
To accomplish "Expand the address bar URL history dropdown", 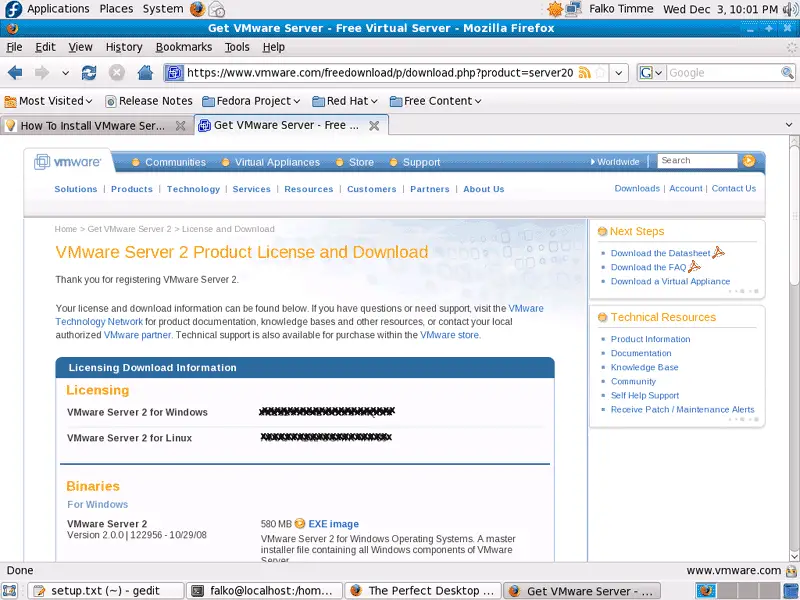I will [618, 73].
